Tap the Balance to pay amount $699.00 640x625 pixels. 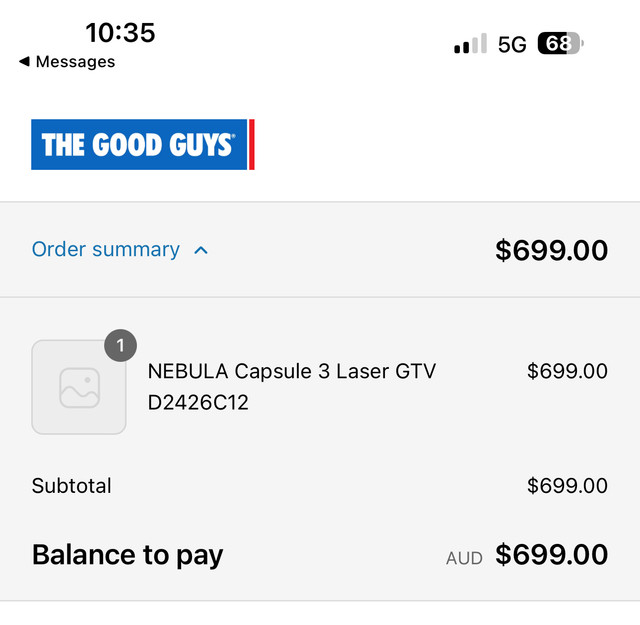[x=551, y=554]
